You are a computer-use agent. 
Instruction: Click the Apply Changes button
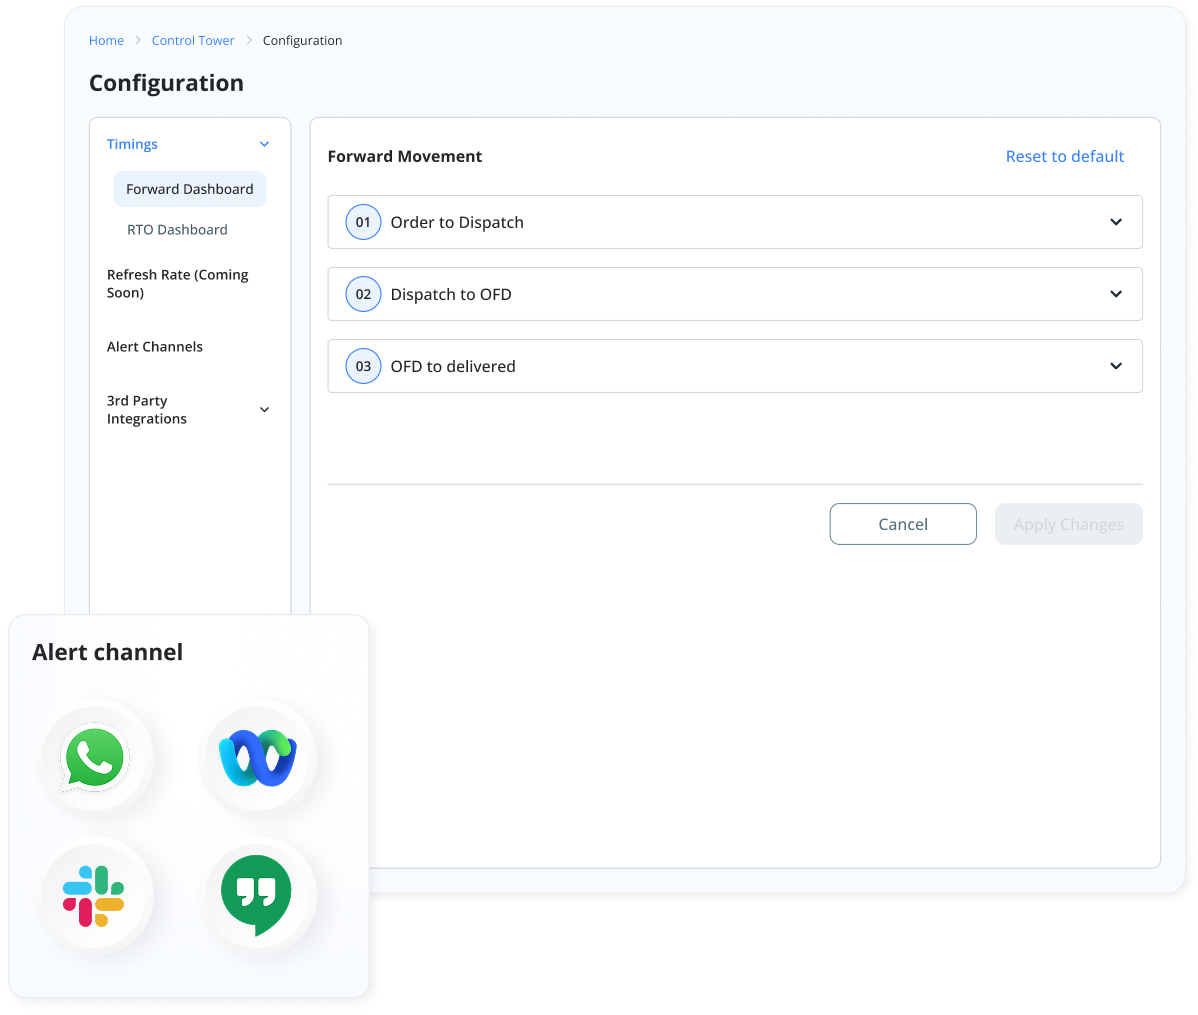pyautogui.click(x=1068, y=524)
